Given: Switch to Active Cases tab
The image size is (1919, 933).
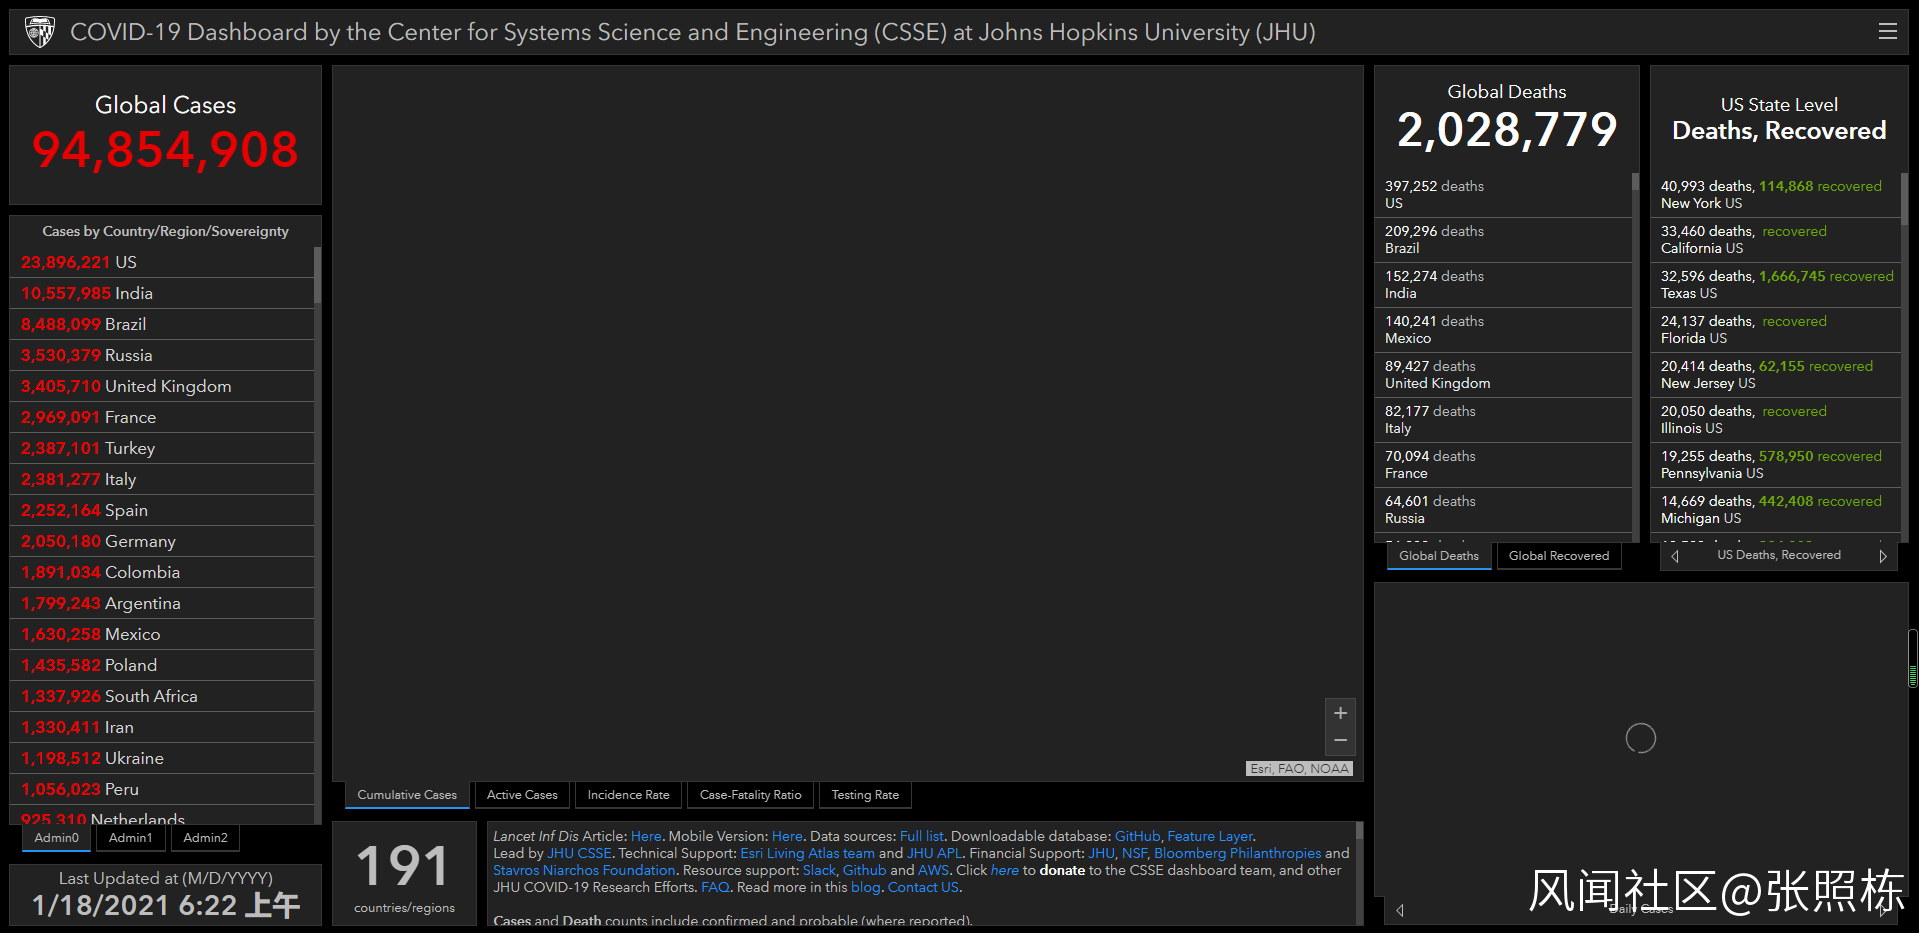Looking at the screenshot, I should point(522,795).
